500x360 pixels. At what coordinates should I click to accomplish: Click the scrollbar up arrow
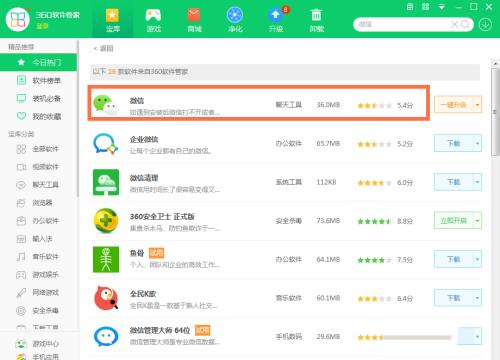pyautogui.click(x=495, y=63)
